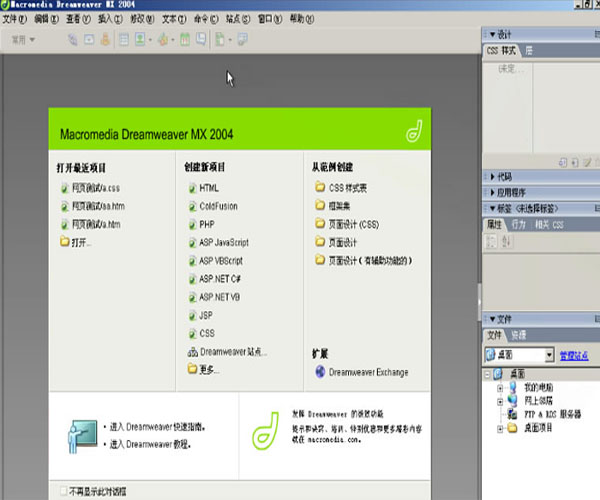
Task: Switch to the 行为 tab
Action: pos(520,225)
